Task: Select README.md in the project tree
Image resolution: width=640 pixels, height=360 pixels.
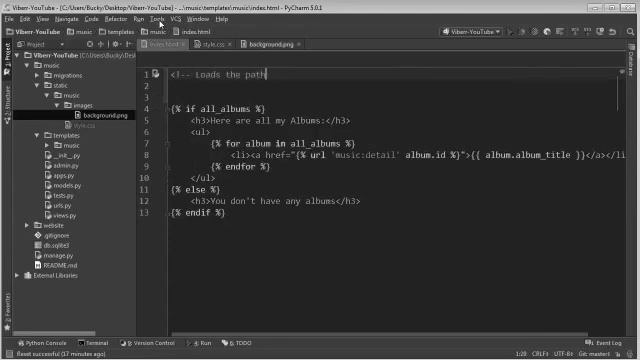Action: (56, 265)
